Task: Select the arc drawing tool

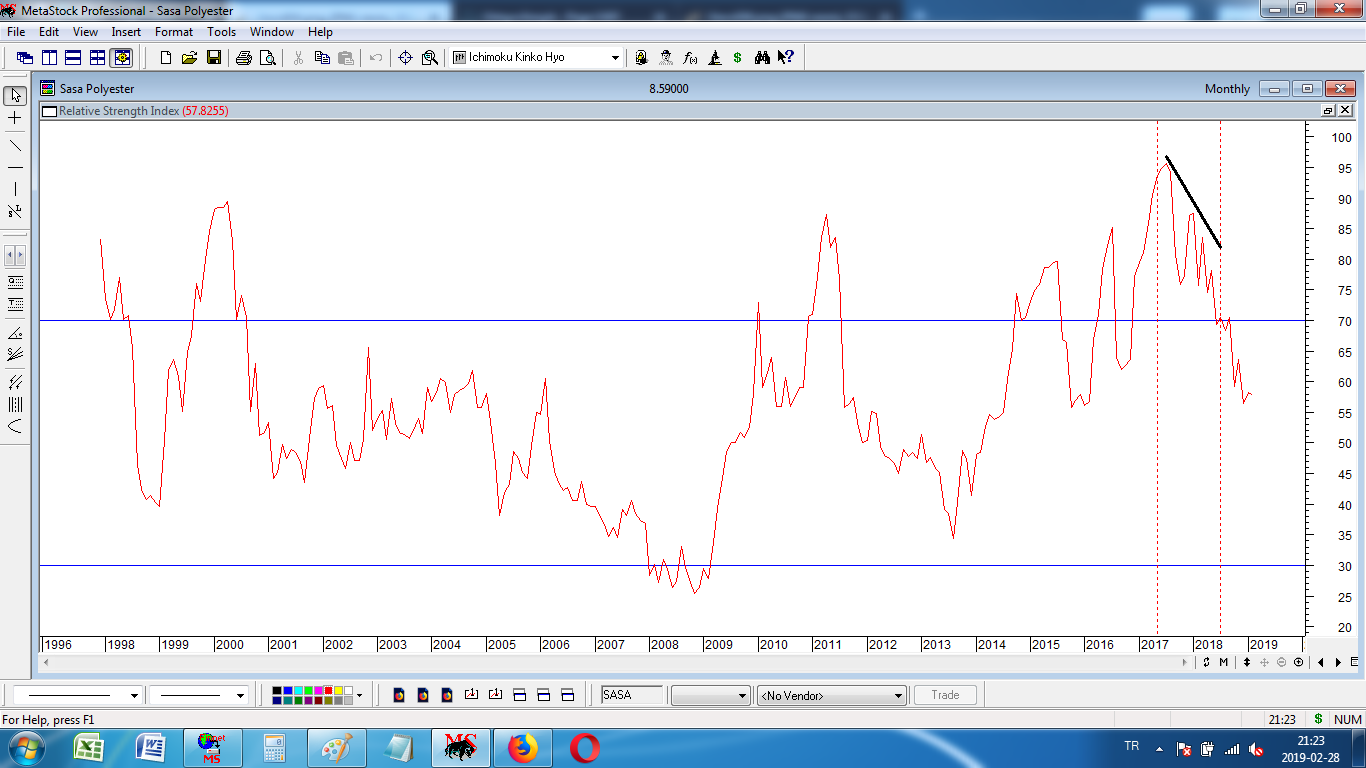Action: [15, 426]
